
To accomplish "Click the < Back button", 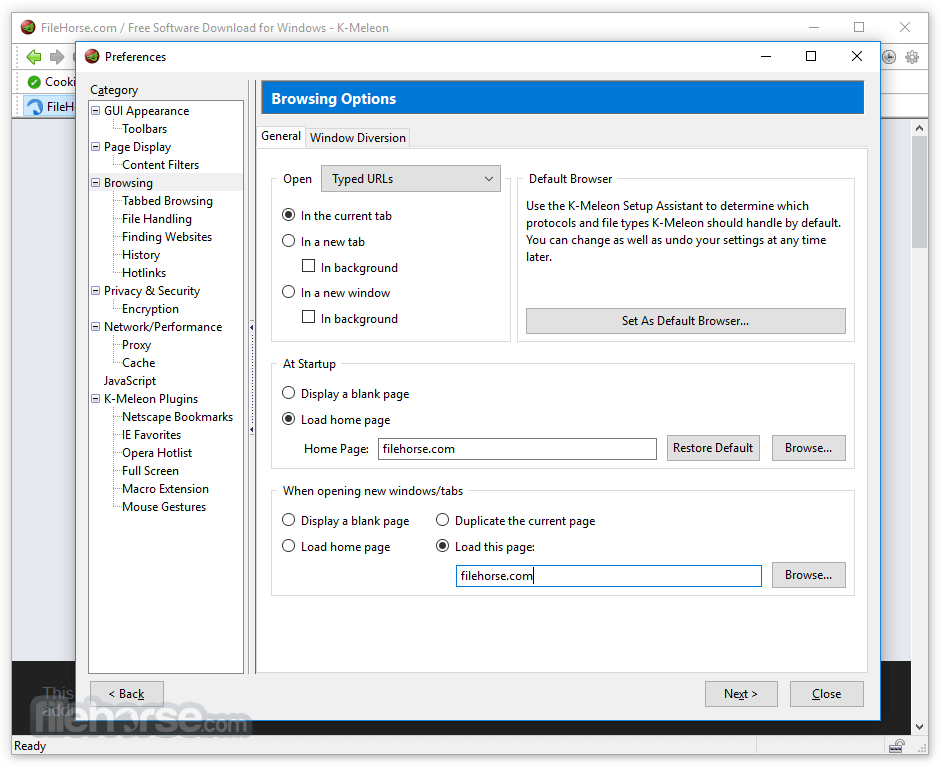I will click(x=127, y=694).
